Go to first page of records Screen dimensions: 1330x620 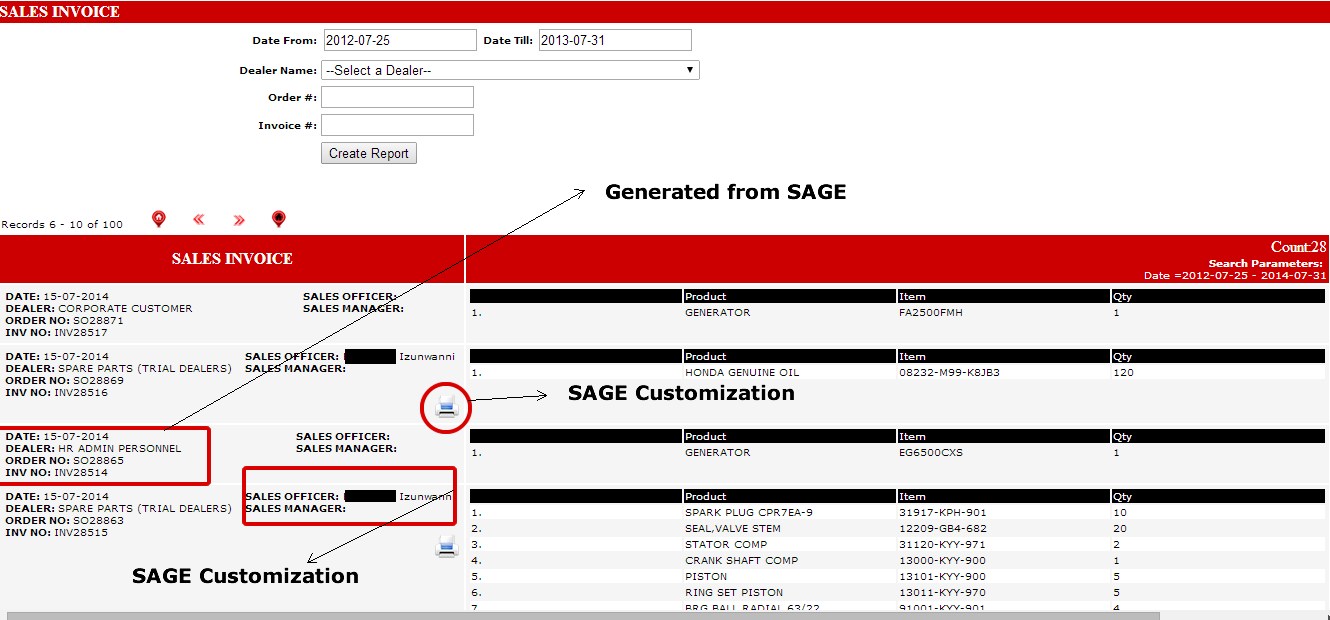[158, 219]
